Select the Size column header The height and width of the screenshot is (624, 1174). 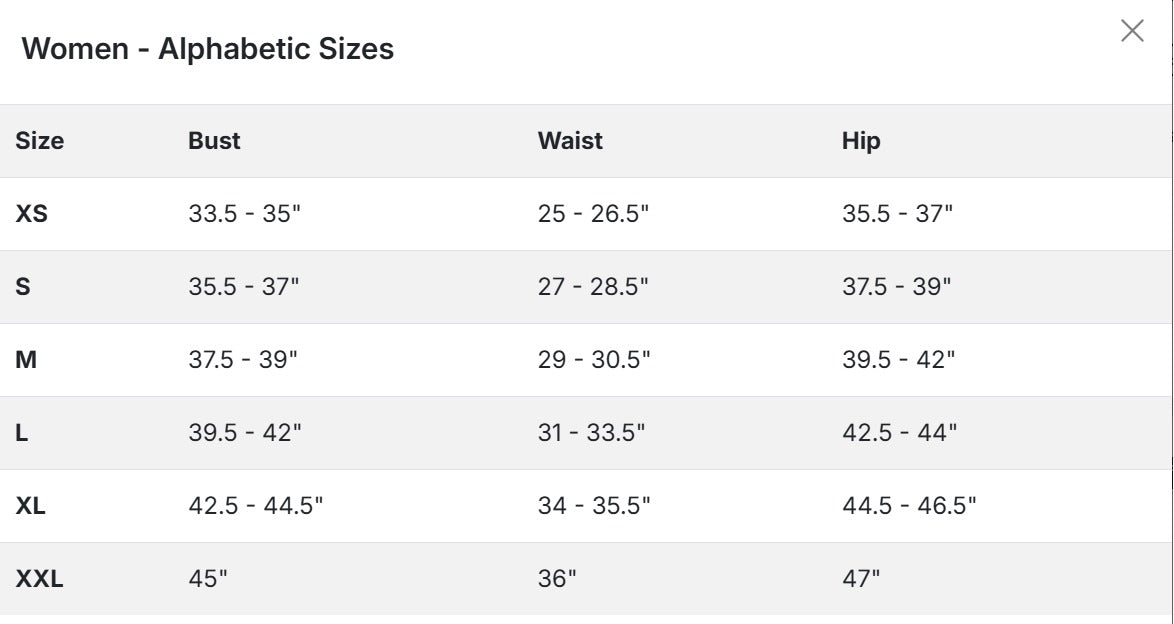point(40,141)
